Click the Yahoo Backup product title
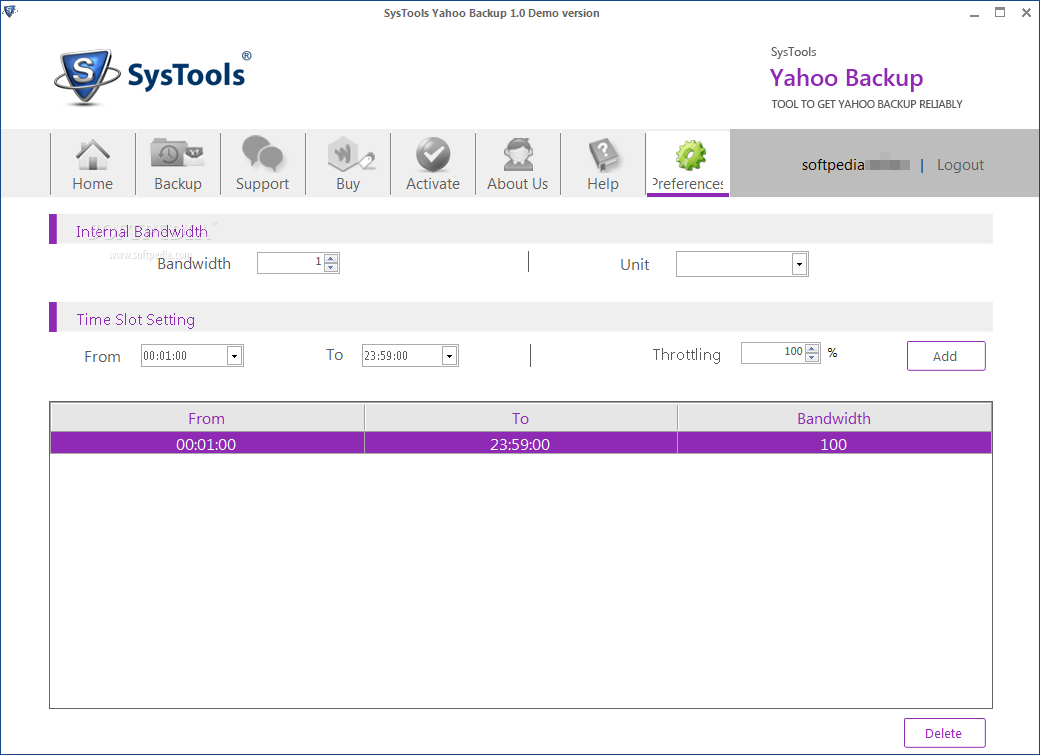The width and height of the screenshot is (1040, 755). point(846,78)
